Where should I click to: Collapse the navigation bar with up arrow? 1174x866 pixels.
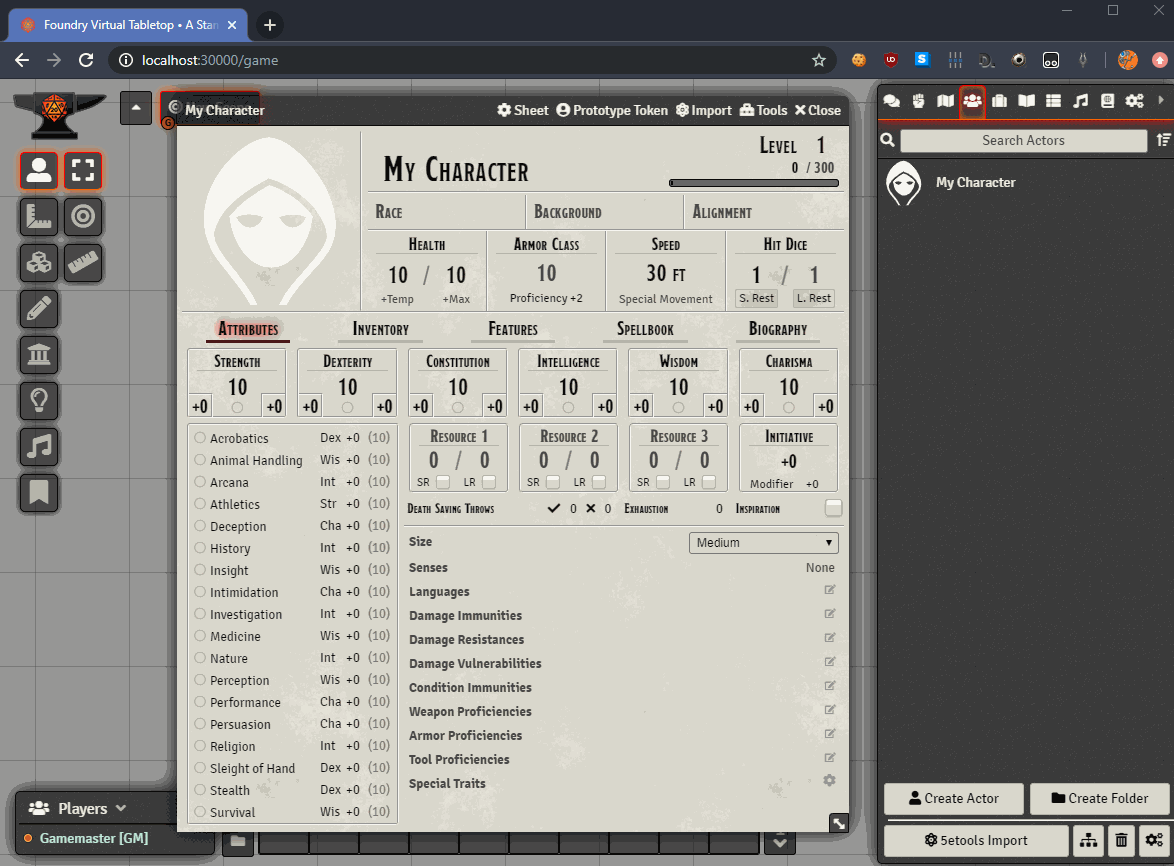[x=136, y=108]
